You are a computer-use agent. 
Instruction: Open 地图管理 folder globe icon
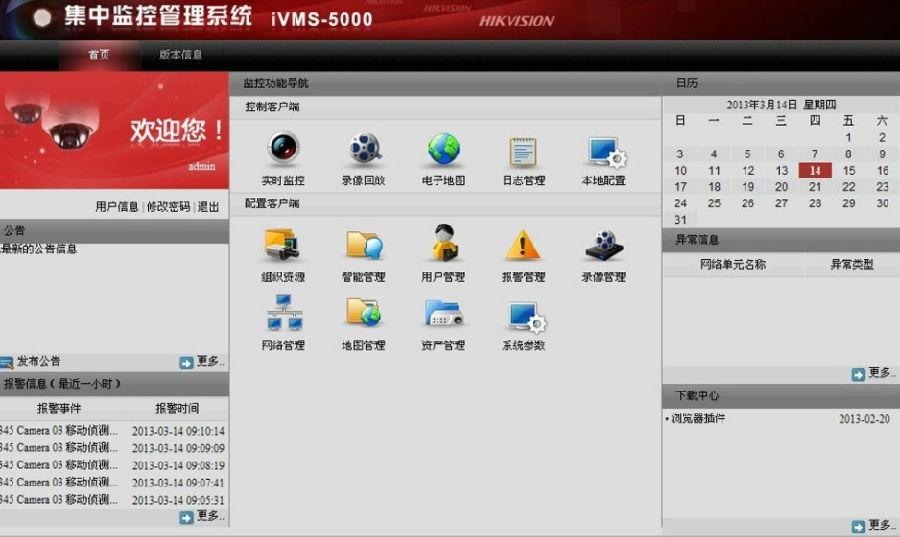[364, 313]
